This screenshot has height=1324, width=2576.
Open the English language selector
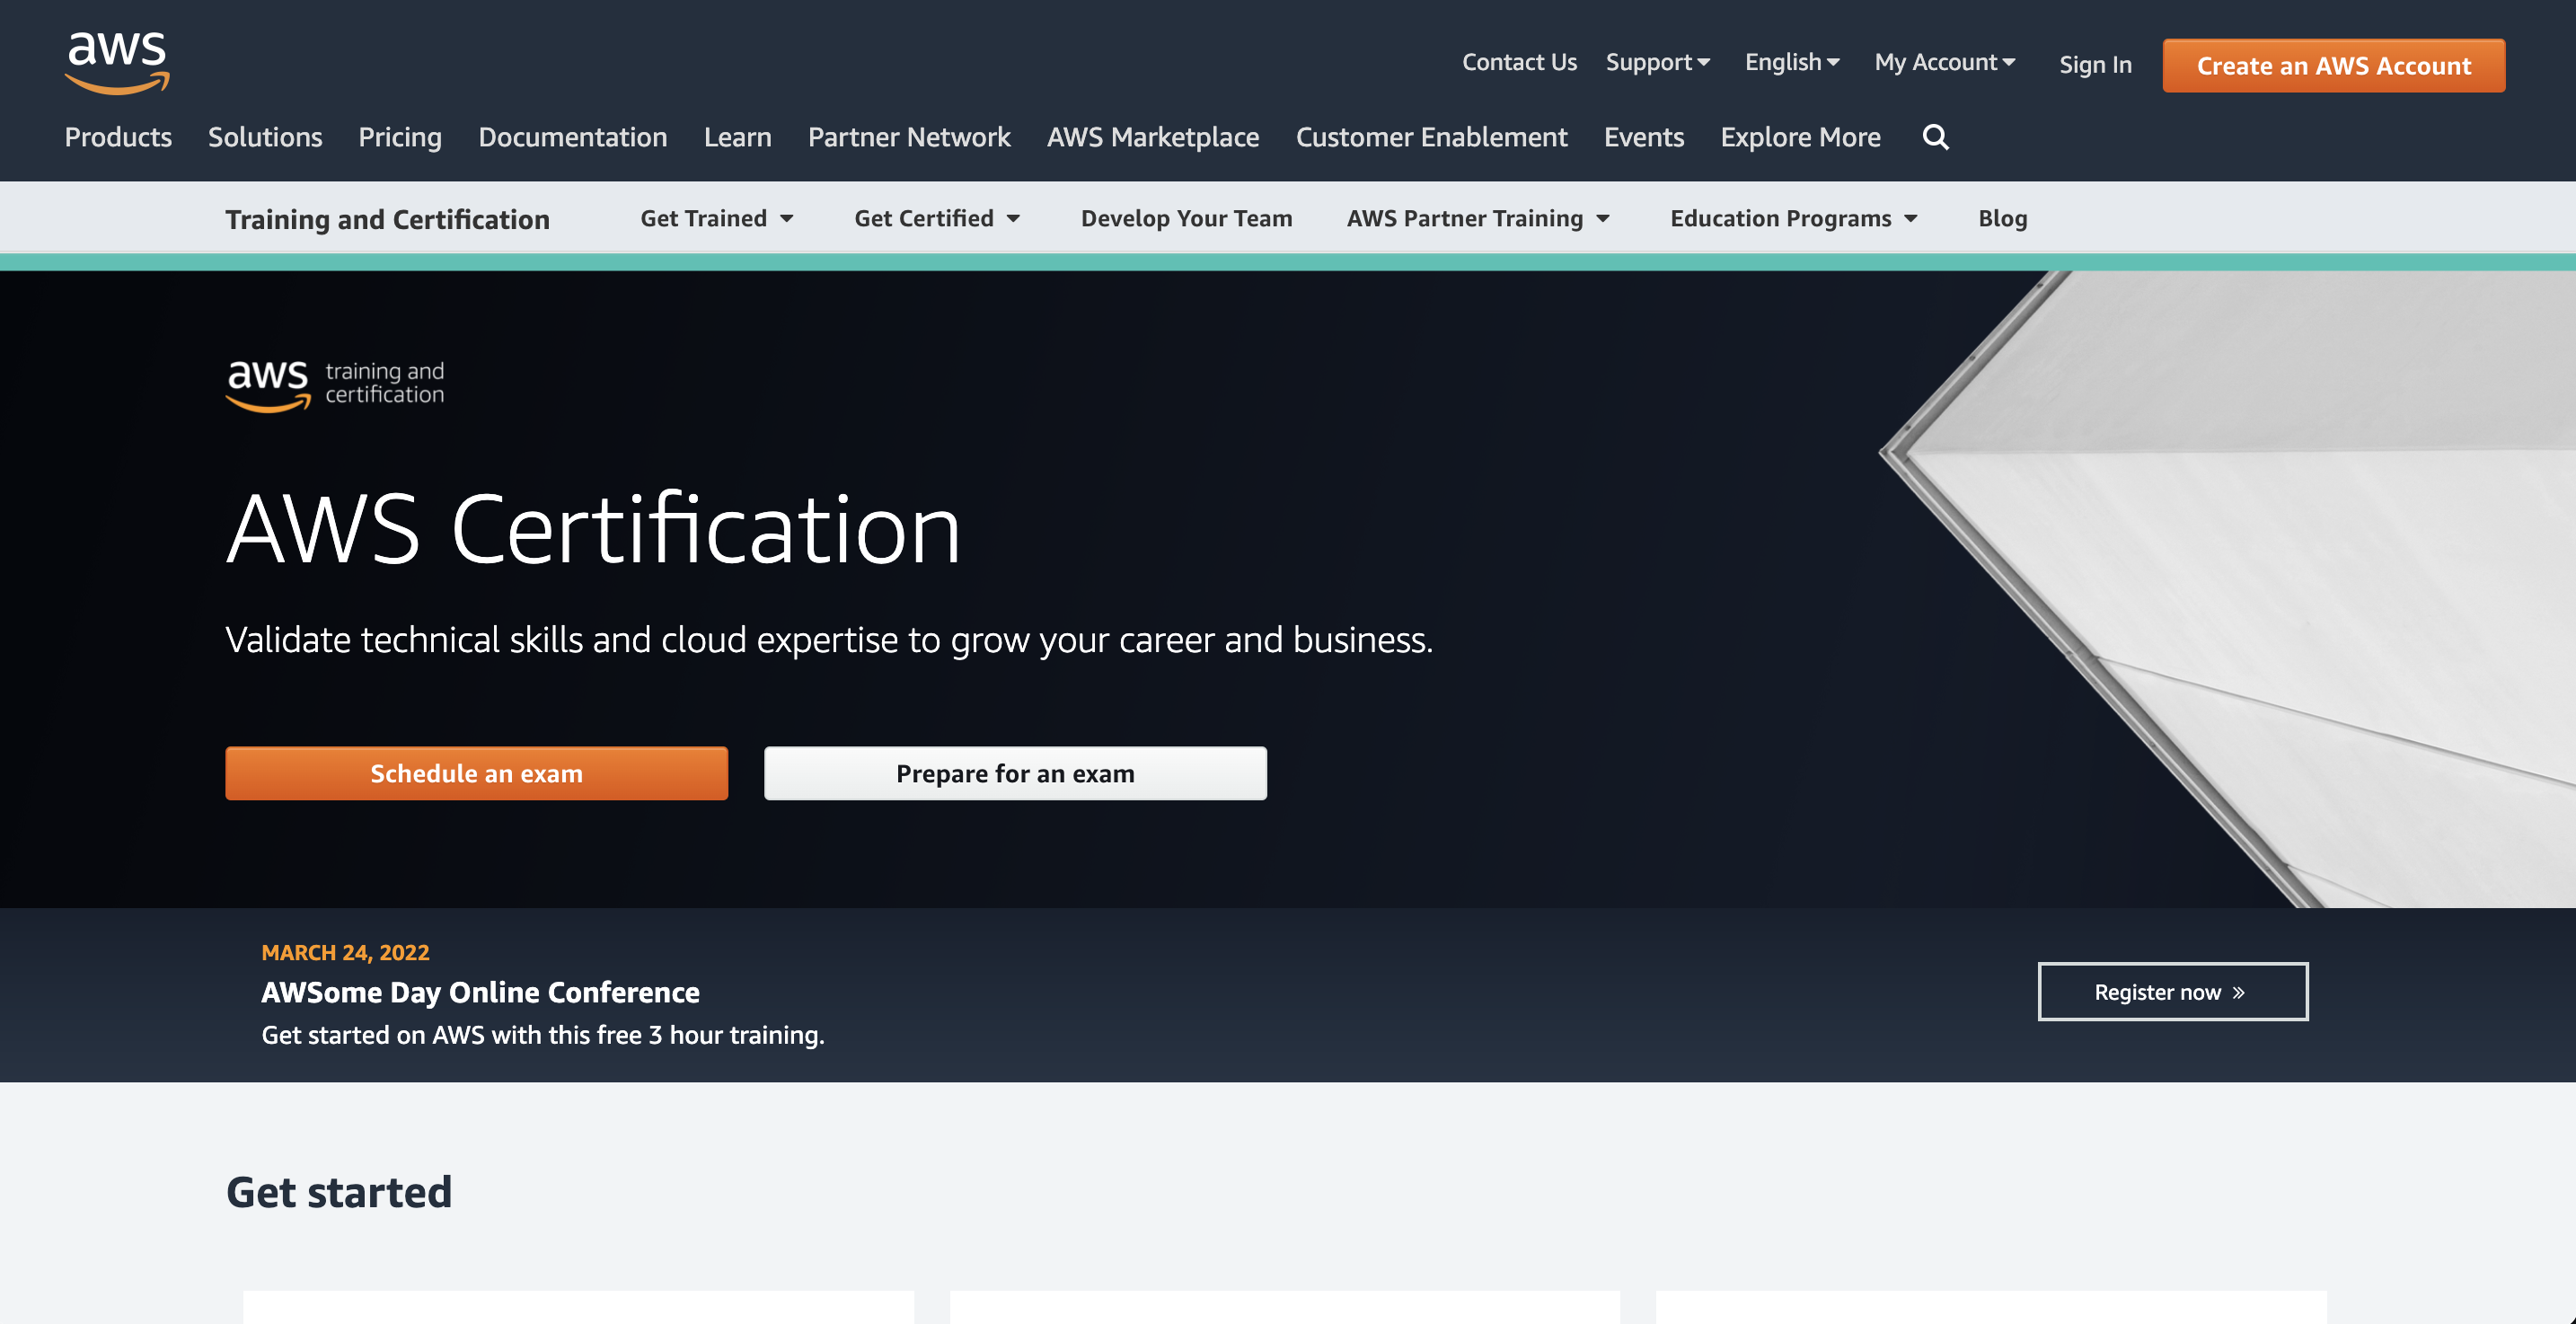coord(1791,61)
